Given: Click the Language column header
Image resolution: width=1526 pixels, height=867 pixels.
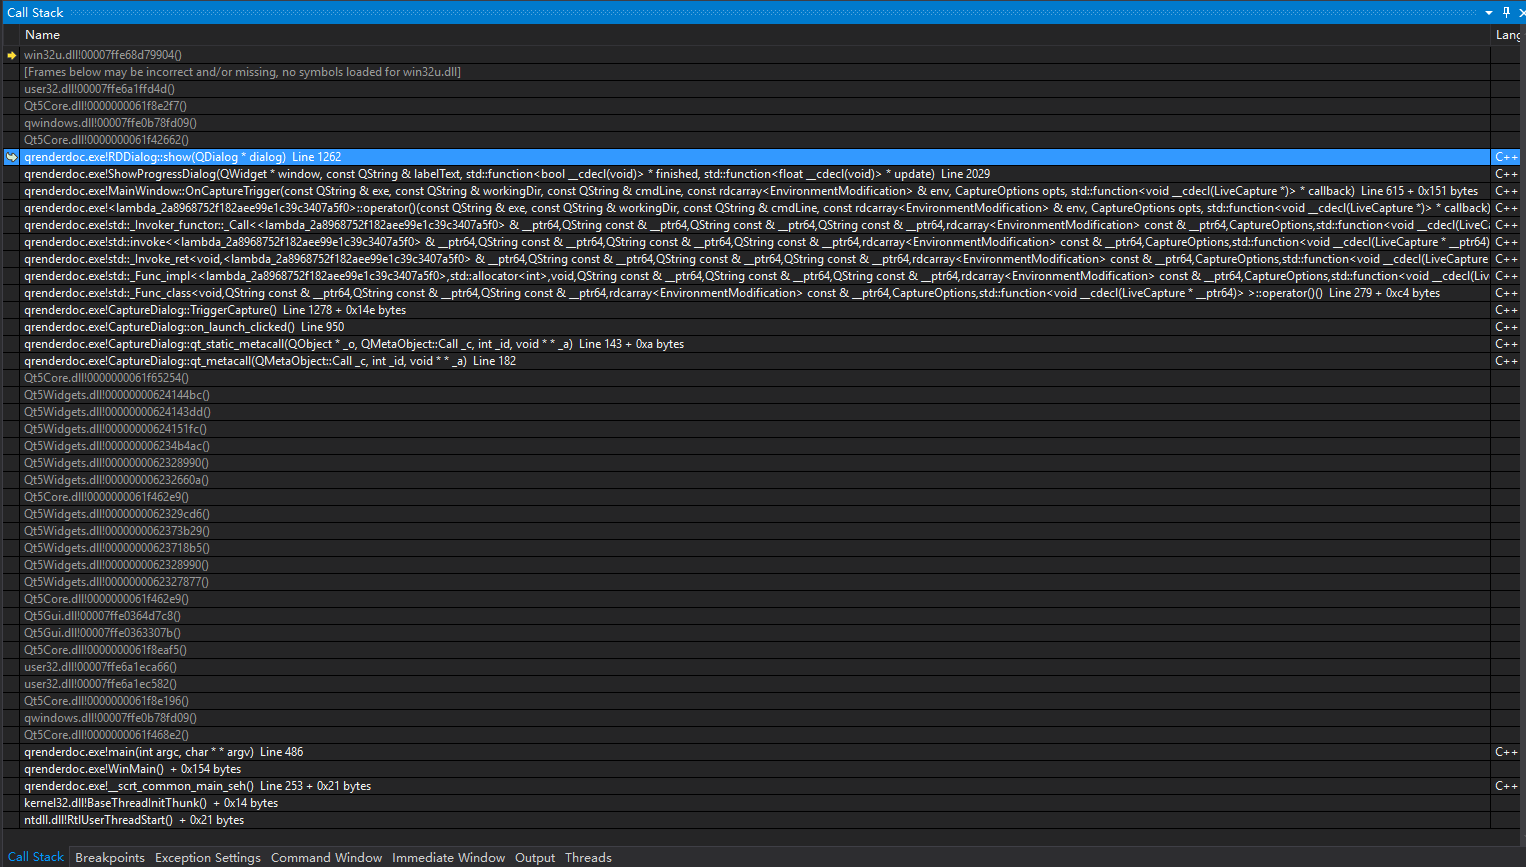Looking at the screenshot, I should (x=1507, y=34).
